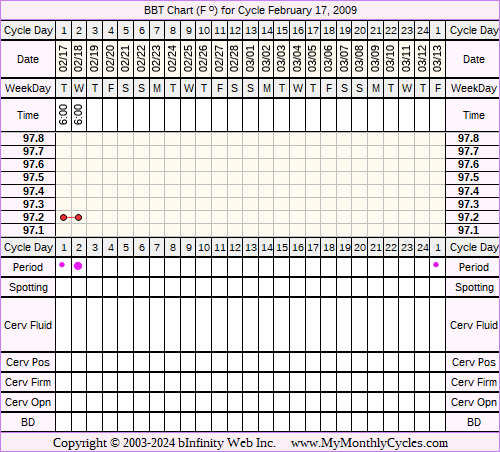Click the left 97.4 temperature label
This screenshot has width=500, height=452.
pos(33,191)
